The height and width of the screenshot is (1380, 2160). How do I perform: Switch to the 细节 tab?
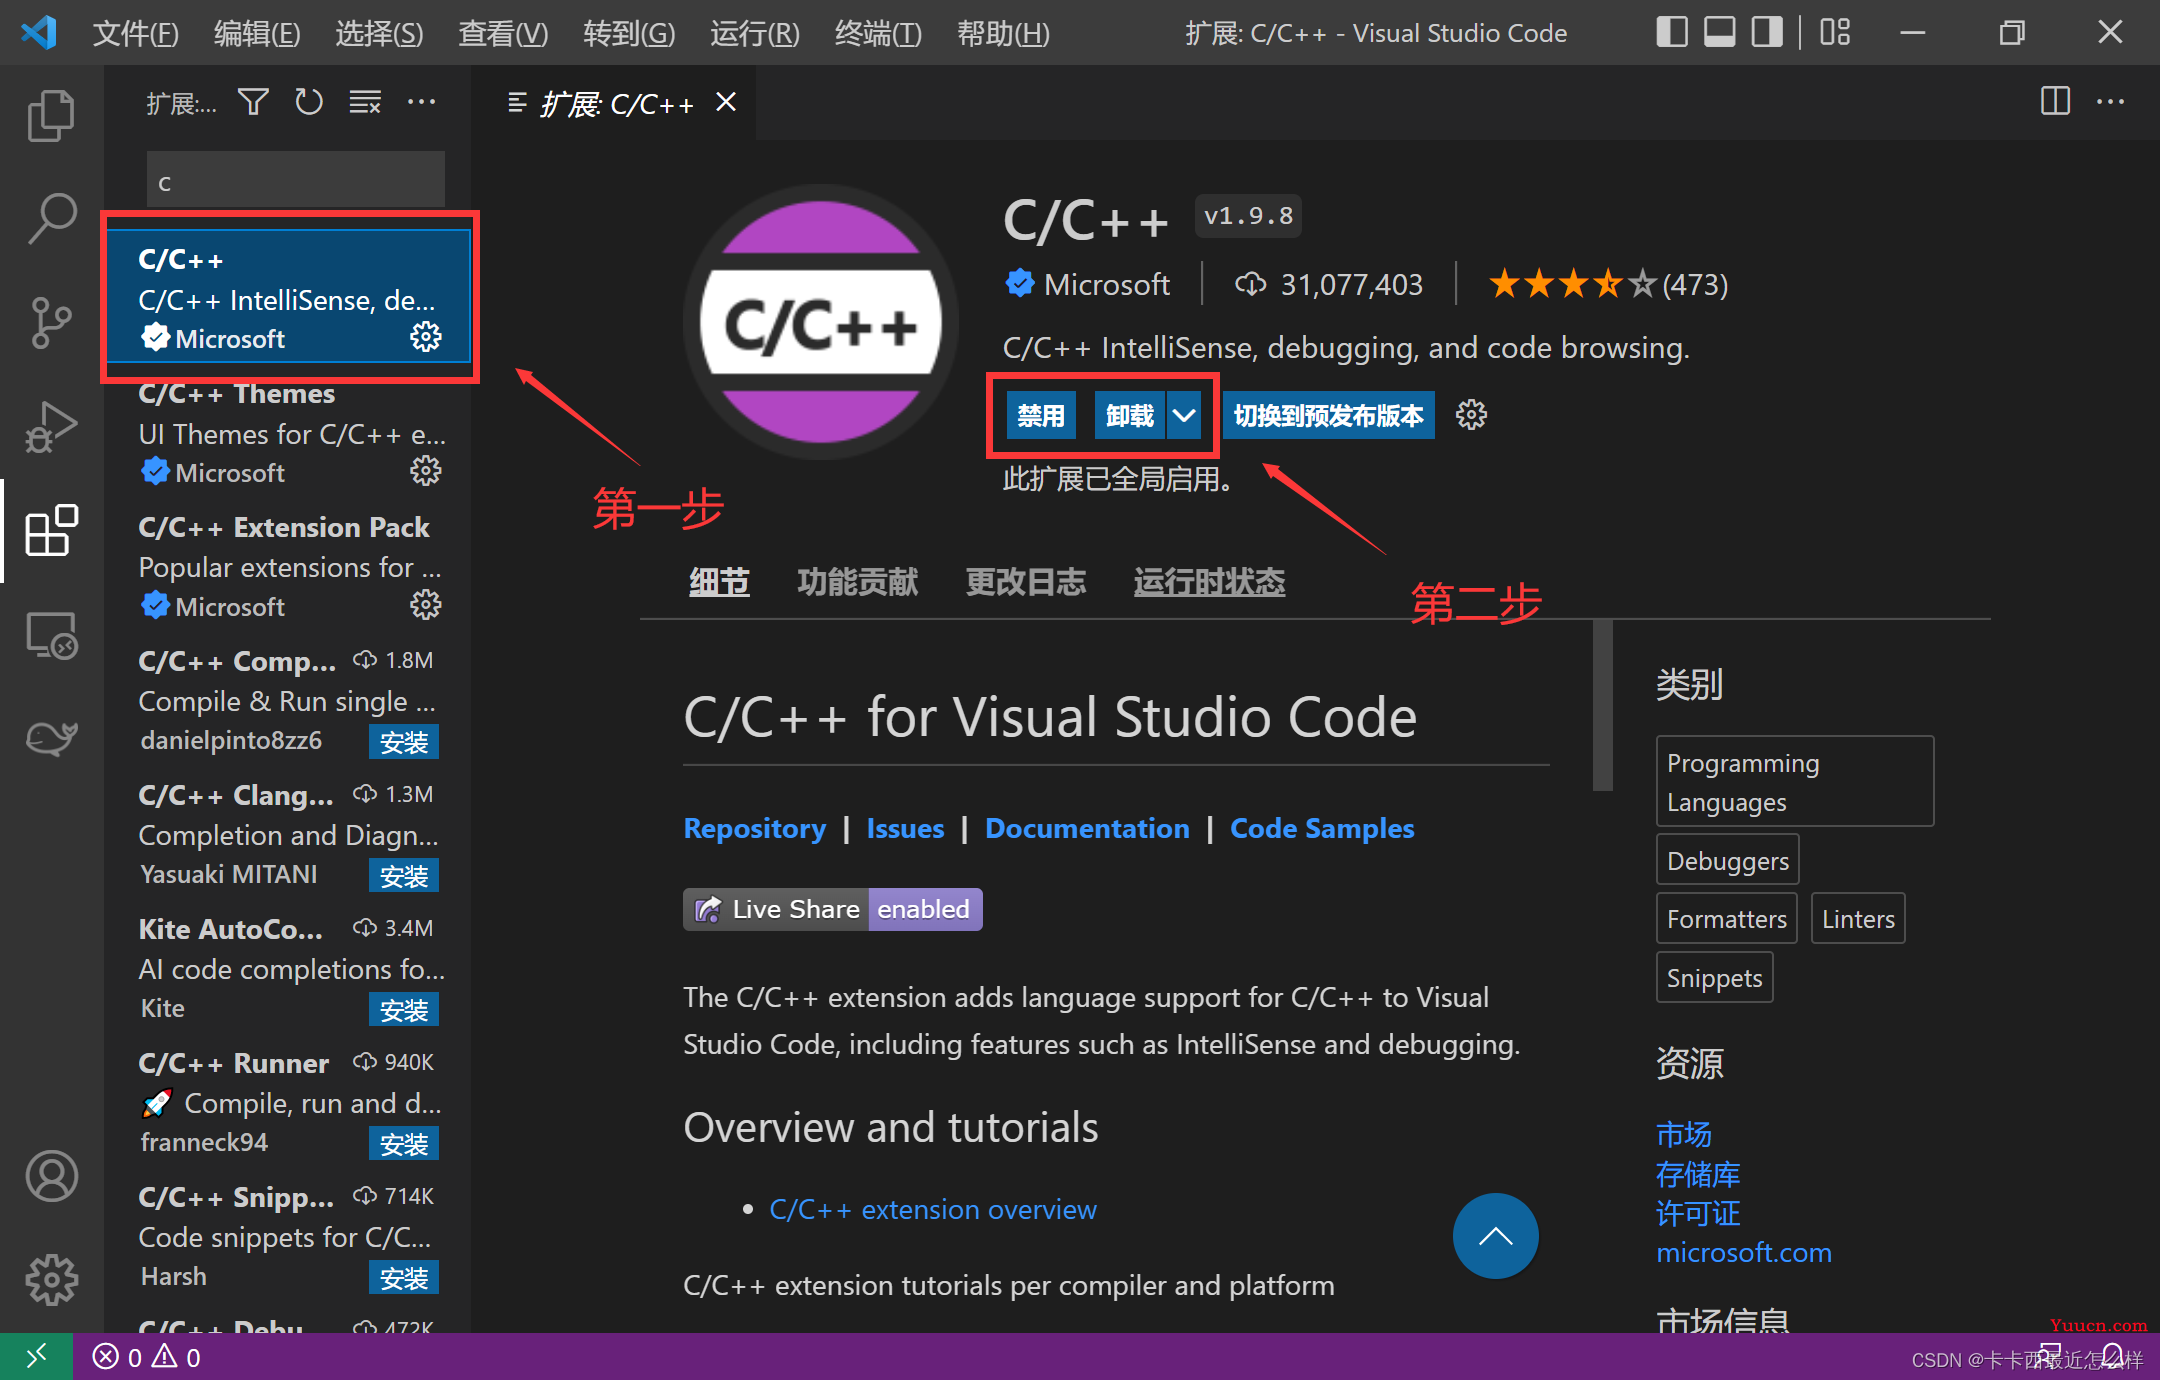(x=719, y=582)
